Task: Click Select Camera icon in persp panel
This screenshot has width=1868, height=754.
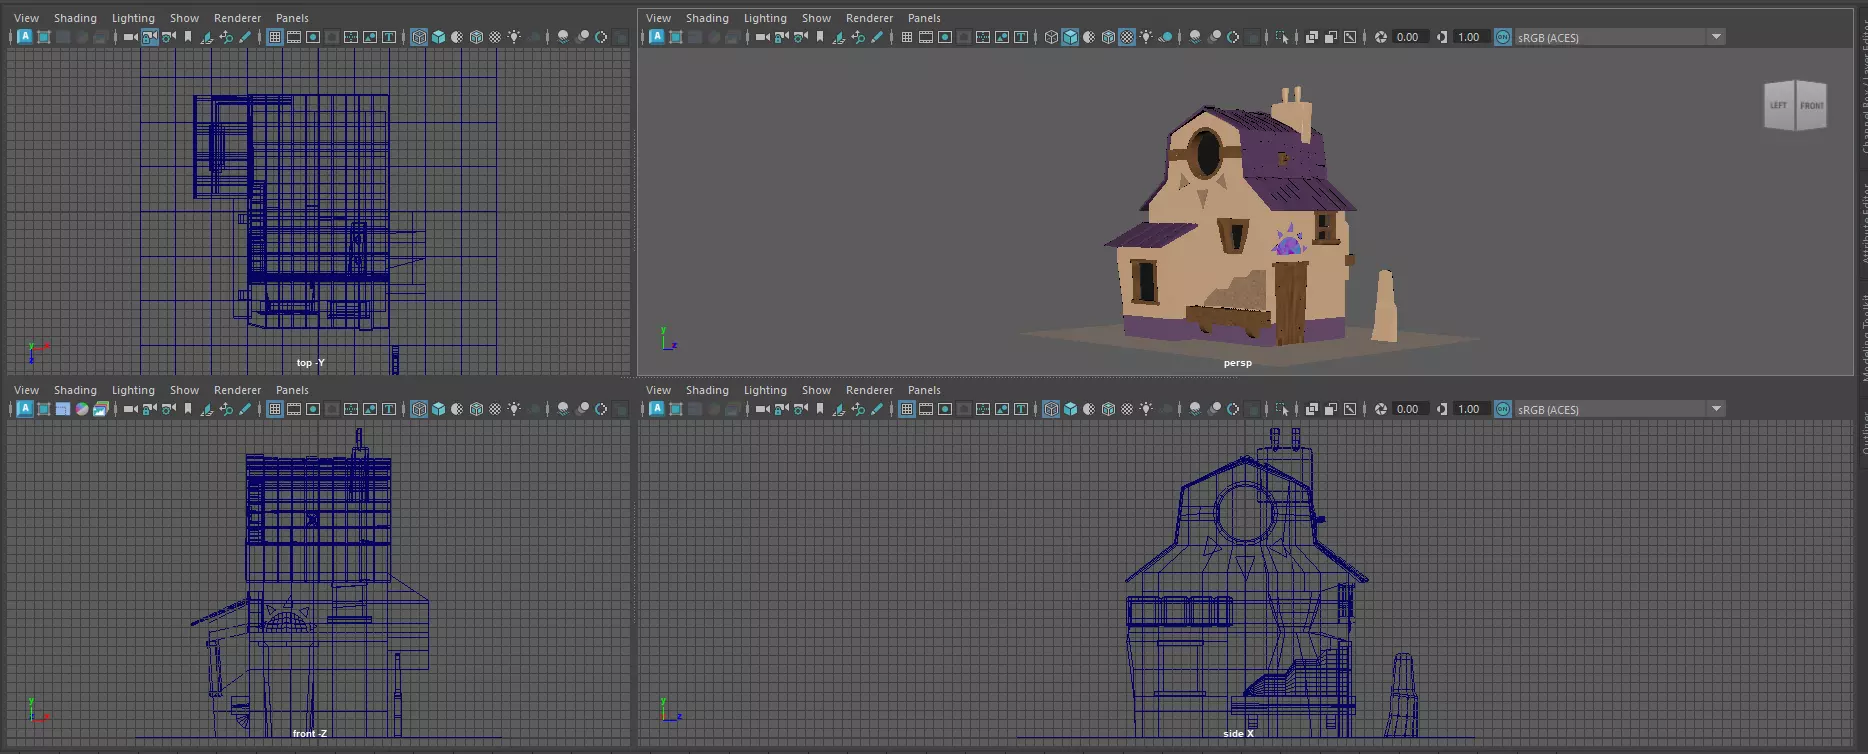Action: click(x=762, y=37)
